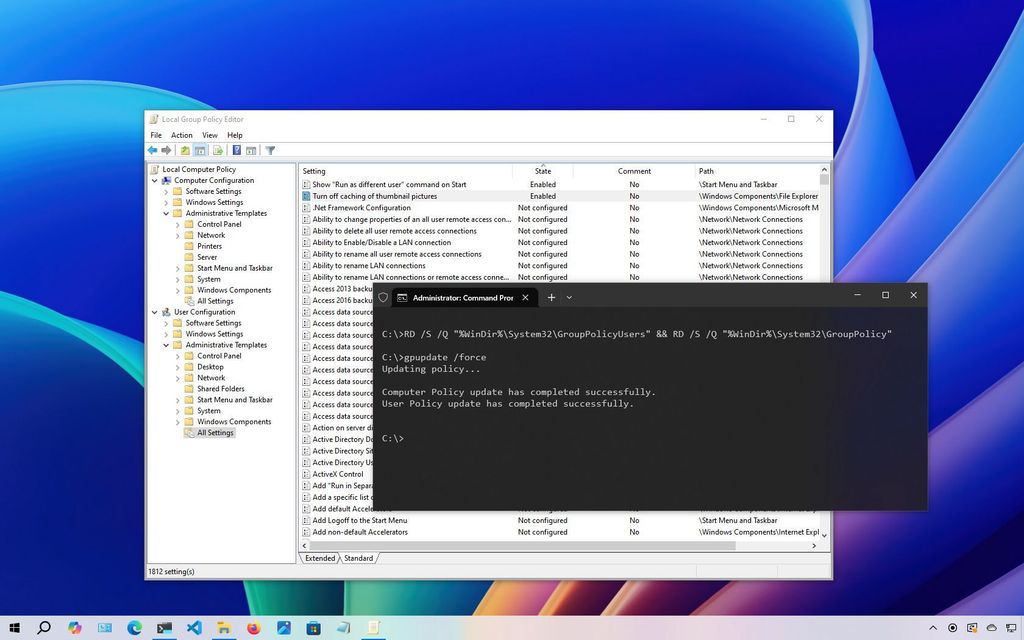
Task: Select the Action menu
Action: click(181, 135)
